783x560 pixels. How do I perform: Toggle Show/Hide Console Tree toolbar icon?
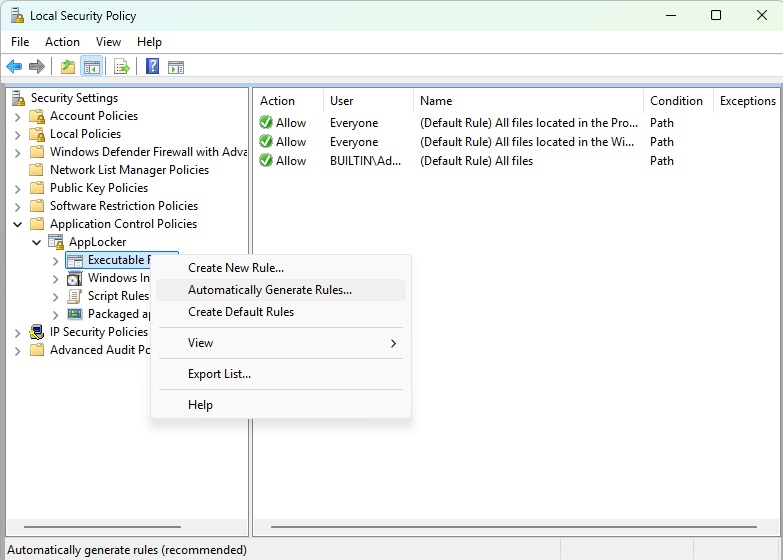(91, 67)
